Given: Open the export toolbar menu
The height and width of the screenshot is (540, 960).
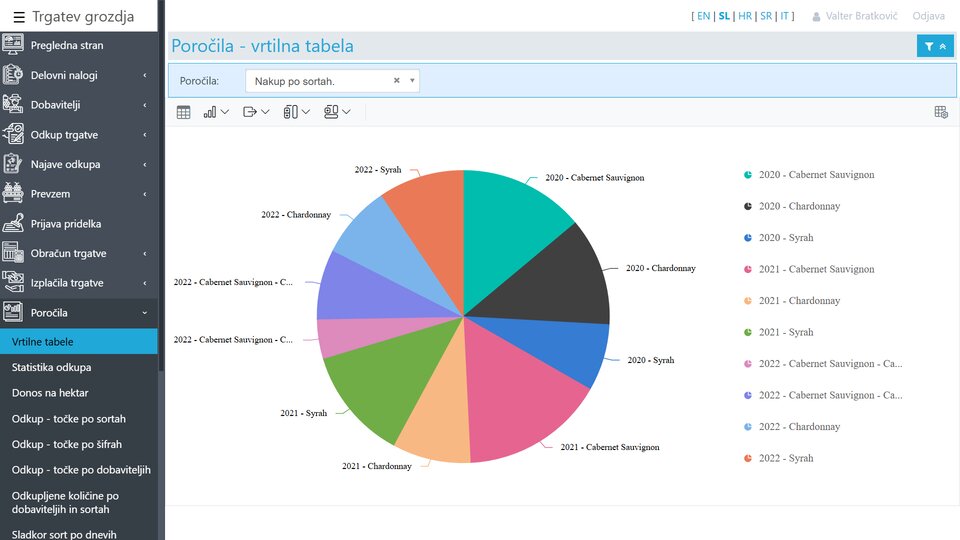Looking at the screenshot, I should point(256,113).
